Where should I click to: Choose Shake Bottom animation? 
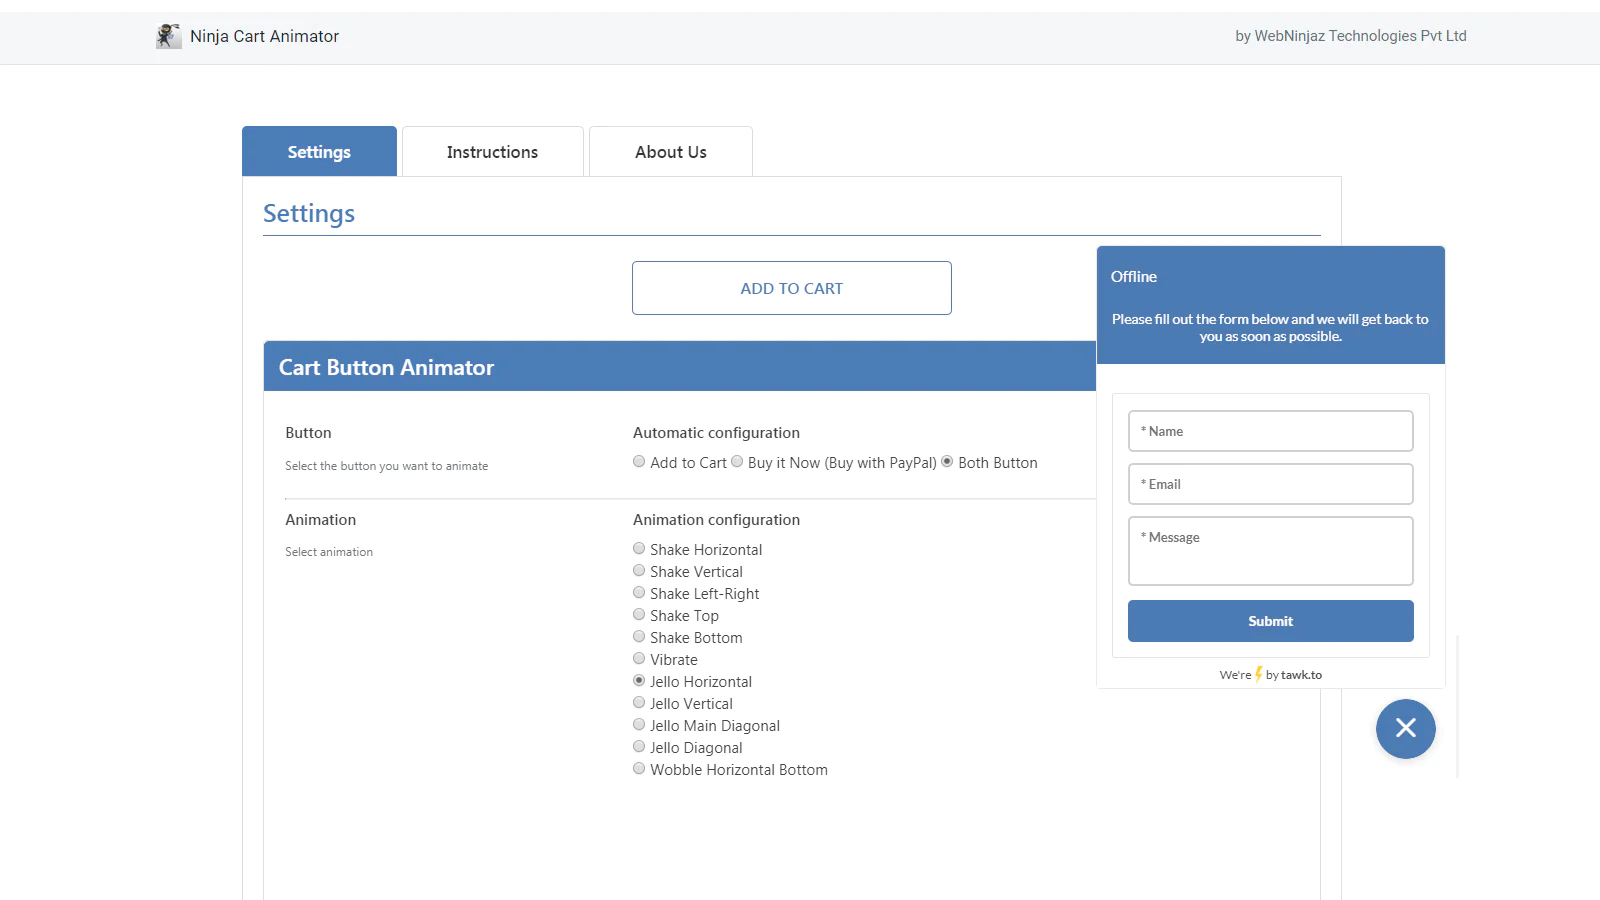639,637
